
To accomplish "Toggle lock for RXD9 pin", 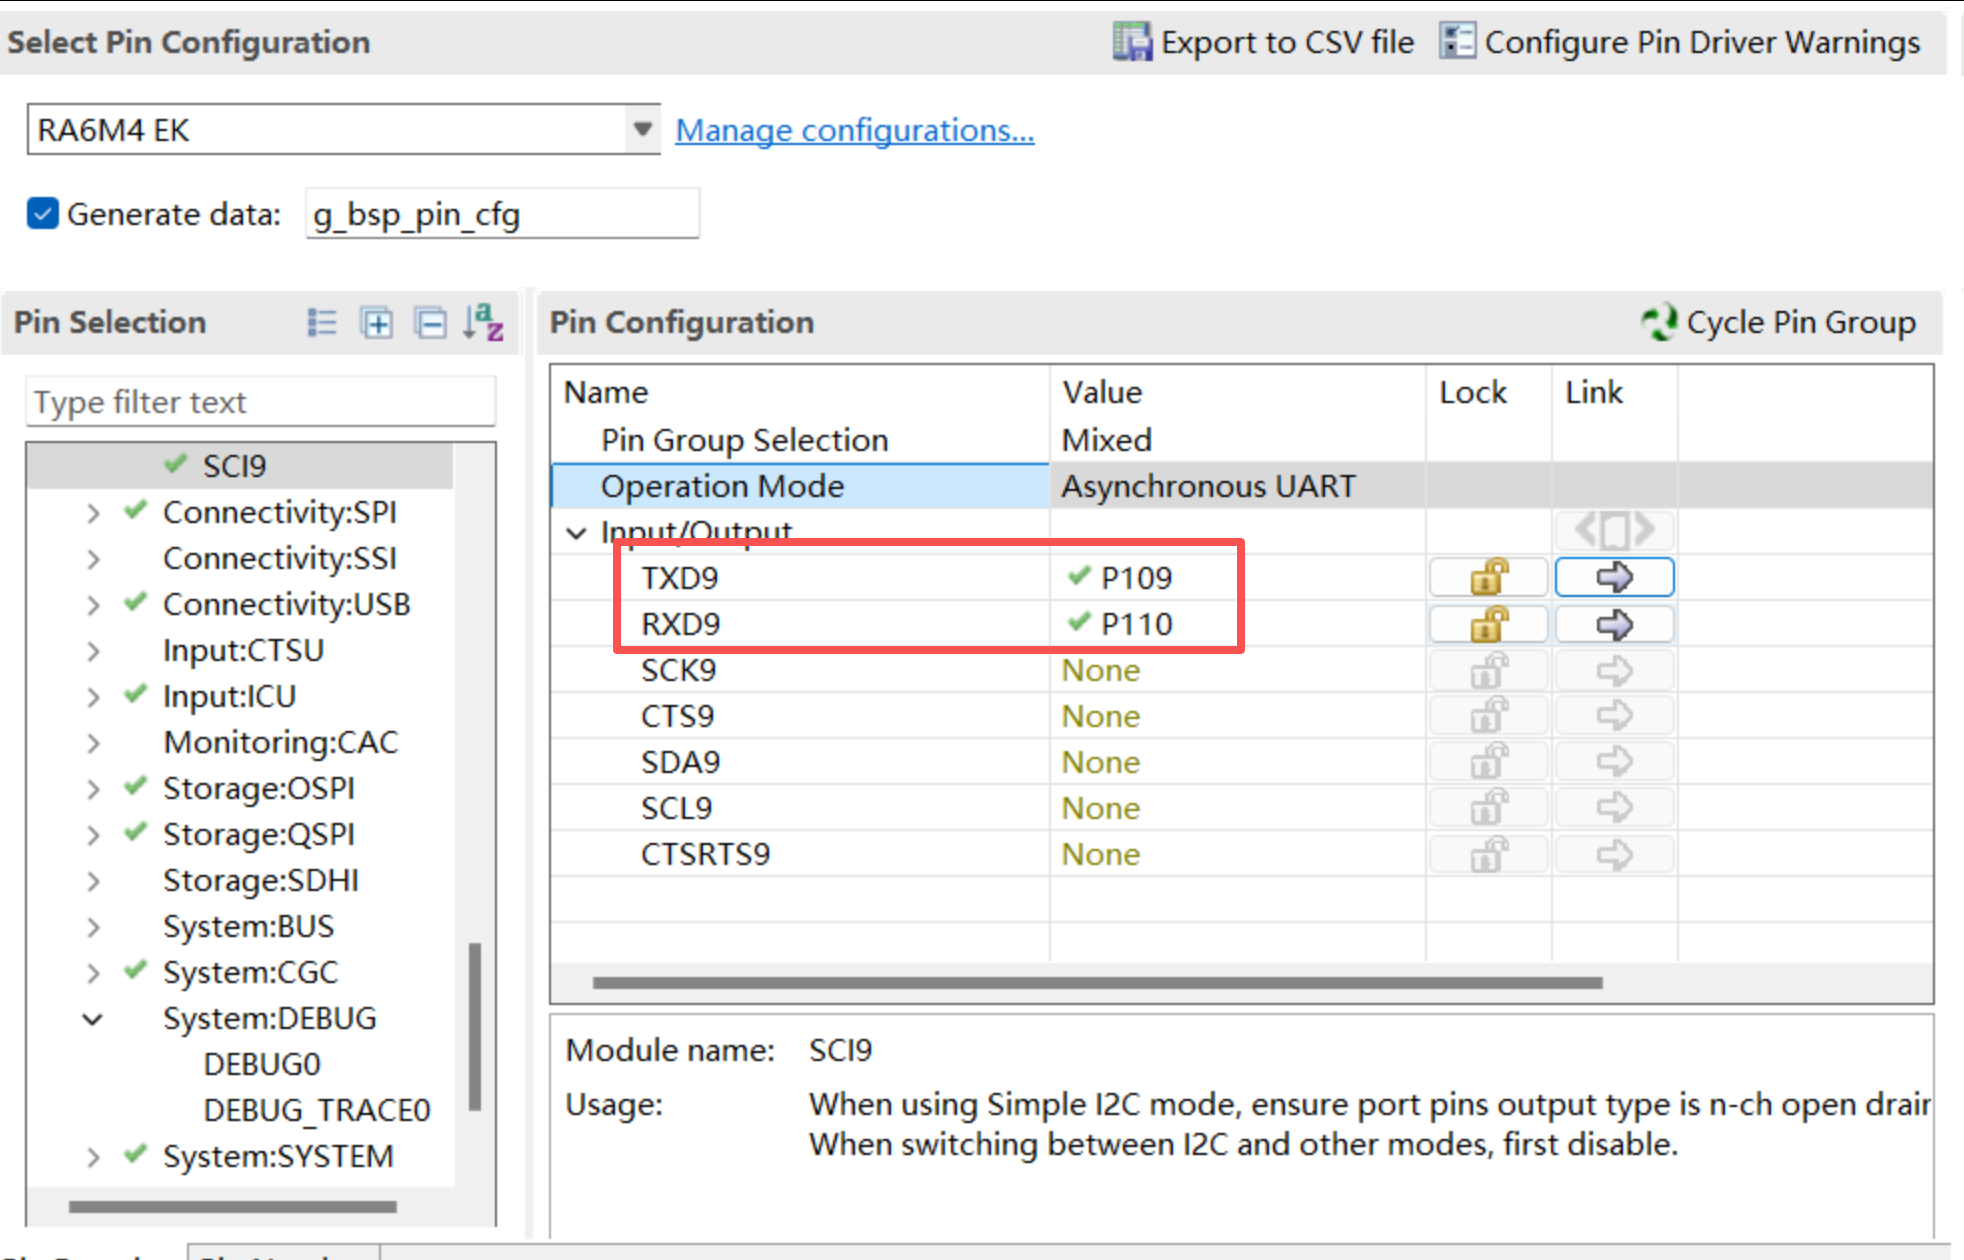I will pyautogui.click(x=1489, y=624).
